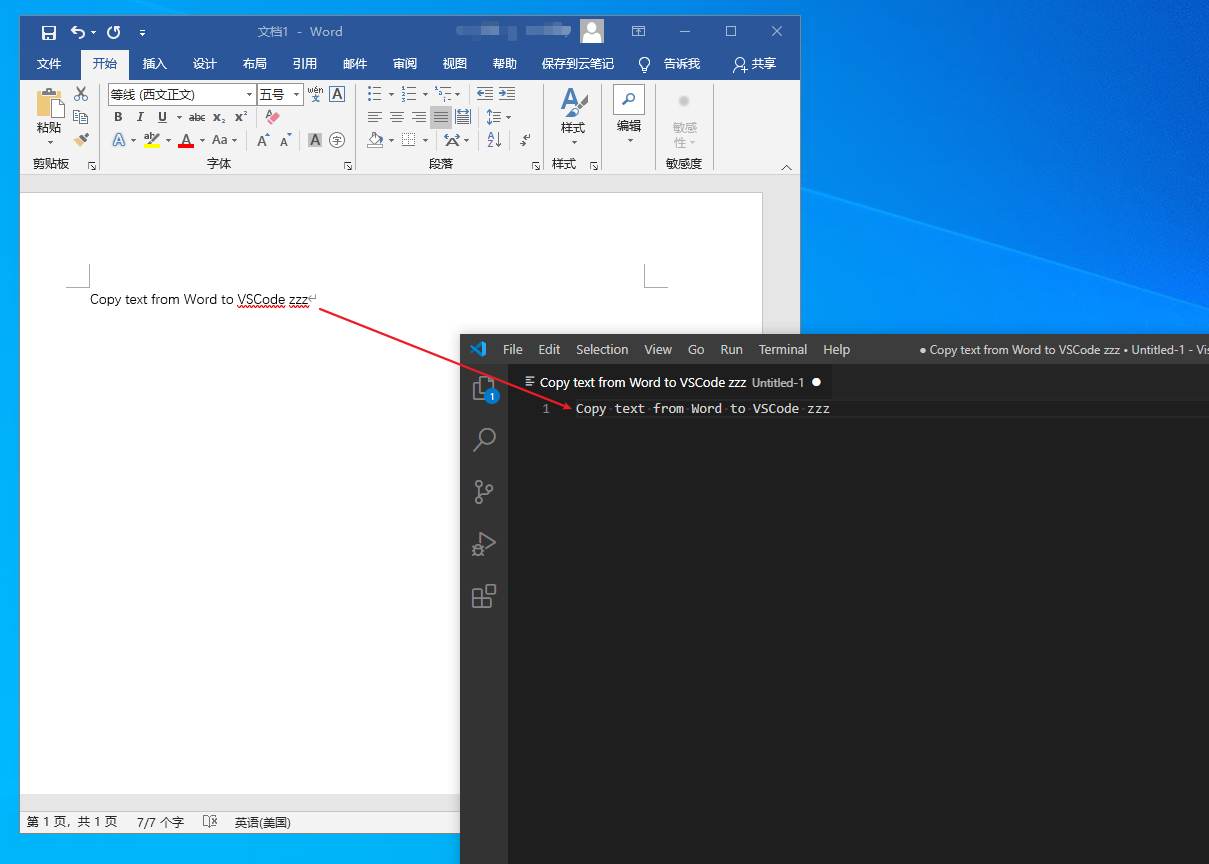Align text left in Word

click(x=375, y=117)
